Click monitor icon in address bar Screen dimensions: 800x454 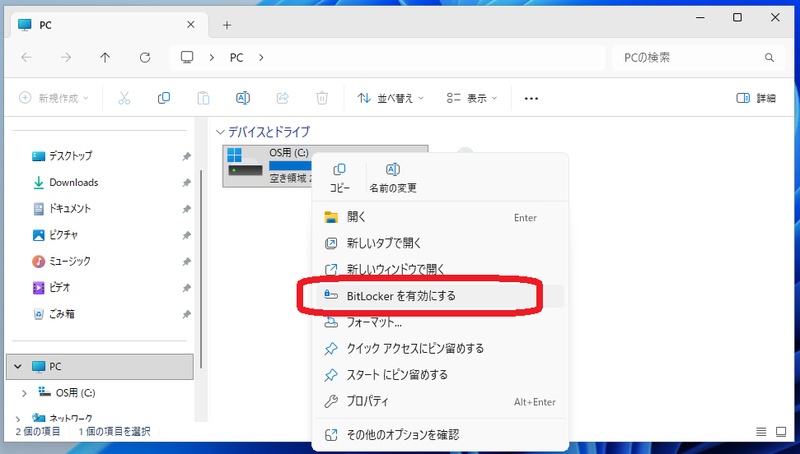187,57
